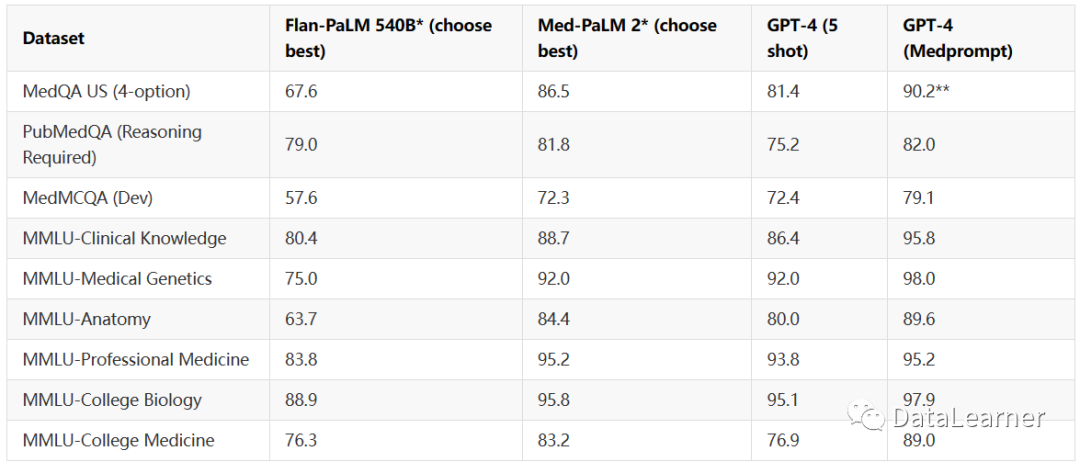The height and width of the screenshot is (462, 1080).
Task: Click the Flan-PaLM 540B column header
Action: click(x=388, y=38)
